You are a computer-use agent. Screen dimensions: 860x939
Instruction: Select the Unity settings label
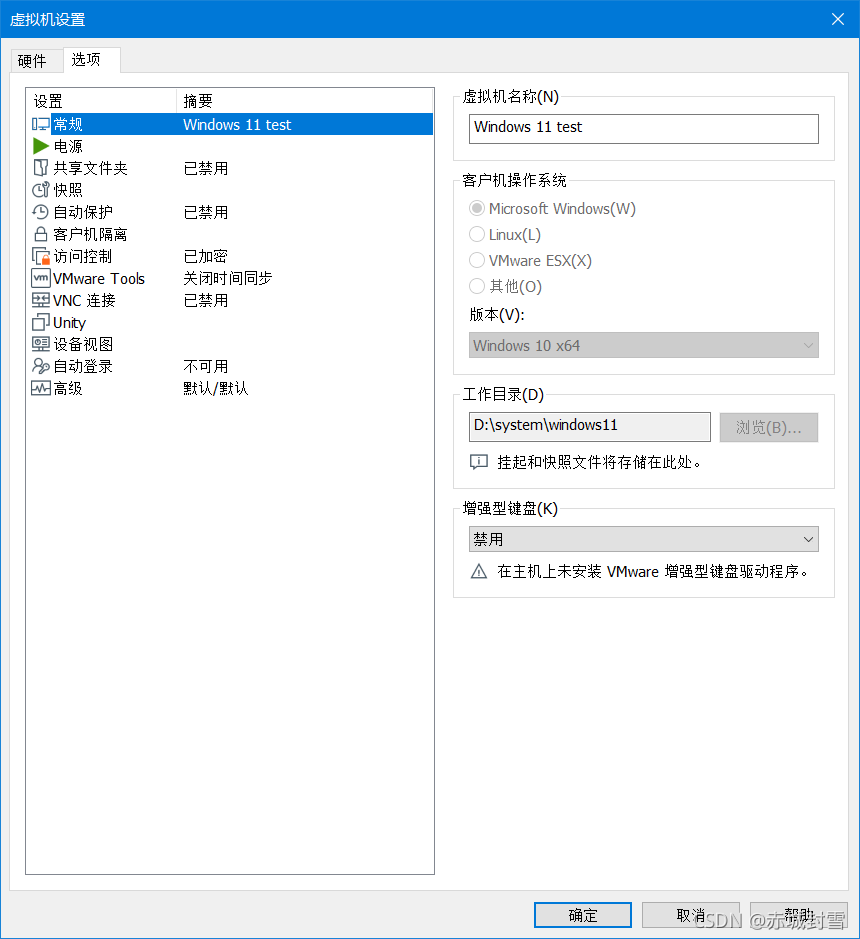click(69, 323)
